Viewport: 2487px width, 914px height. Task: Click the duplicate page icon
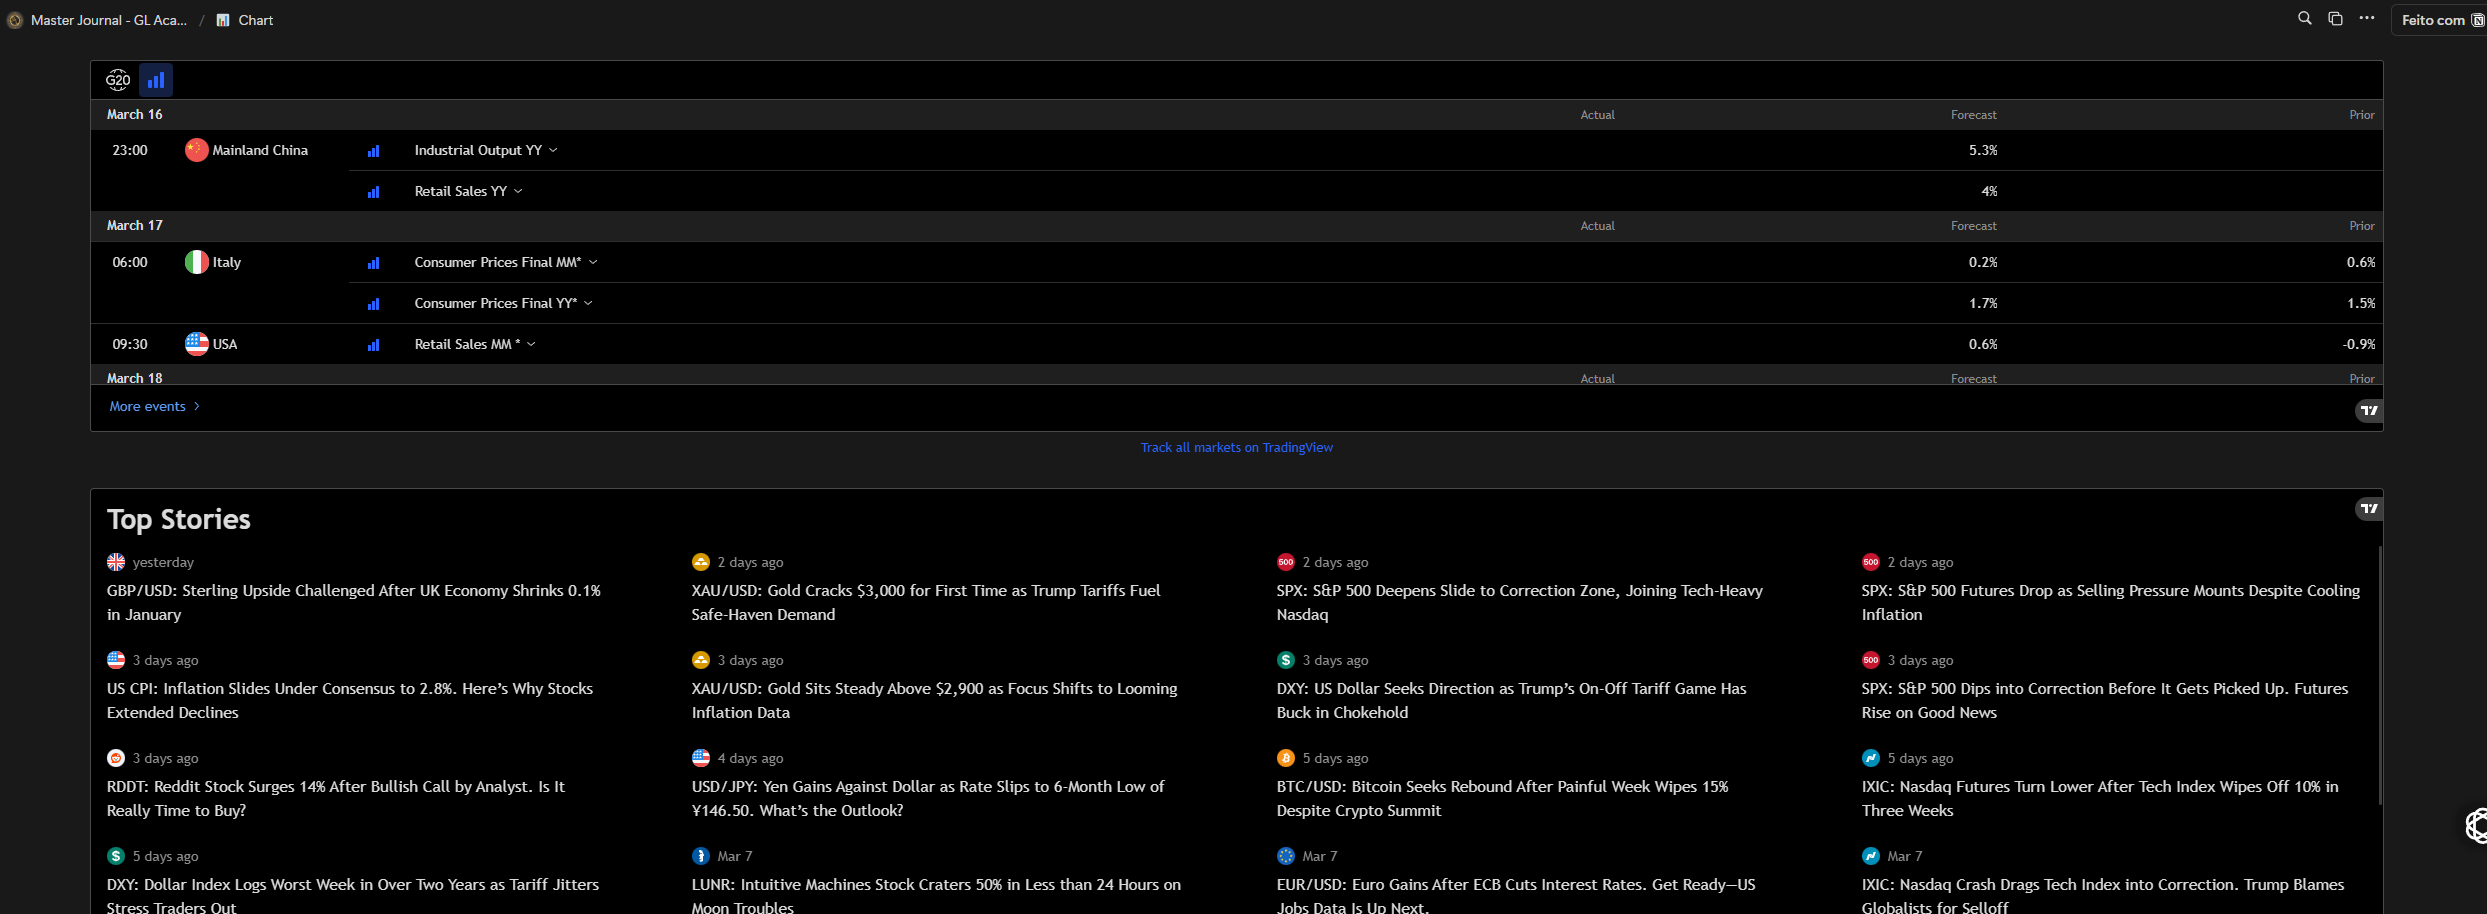point(2335,19)
